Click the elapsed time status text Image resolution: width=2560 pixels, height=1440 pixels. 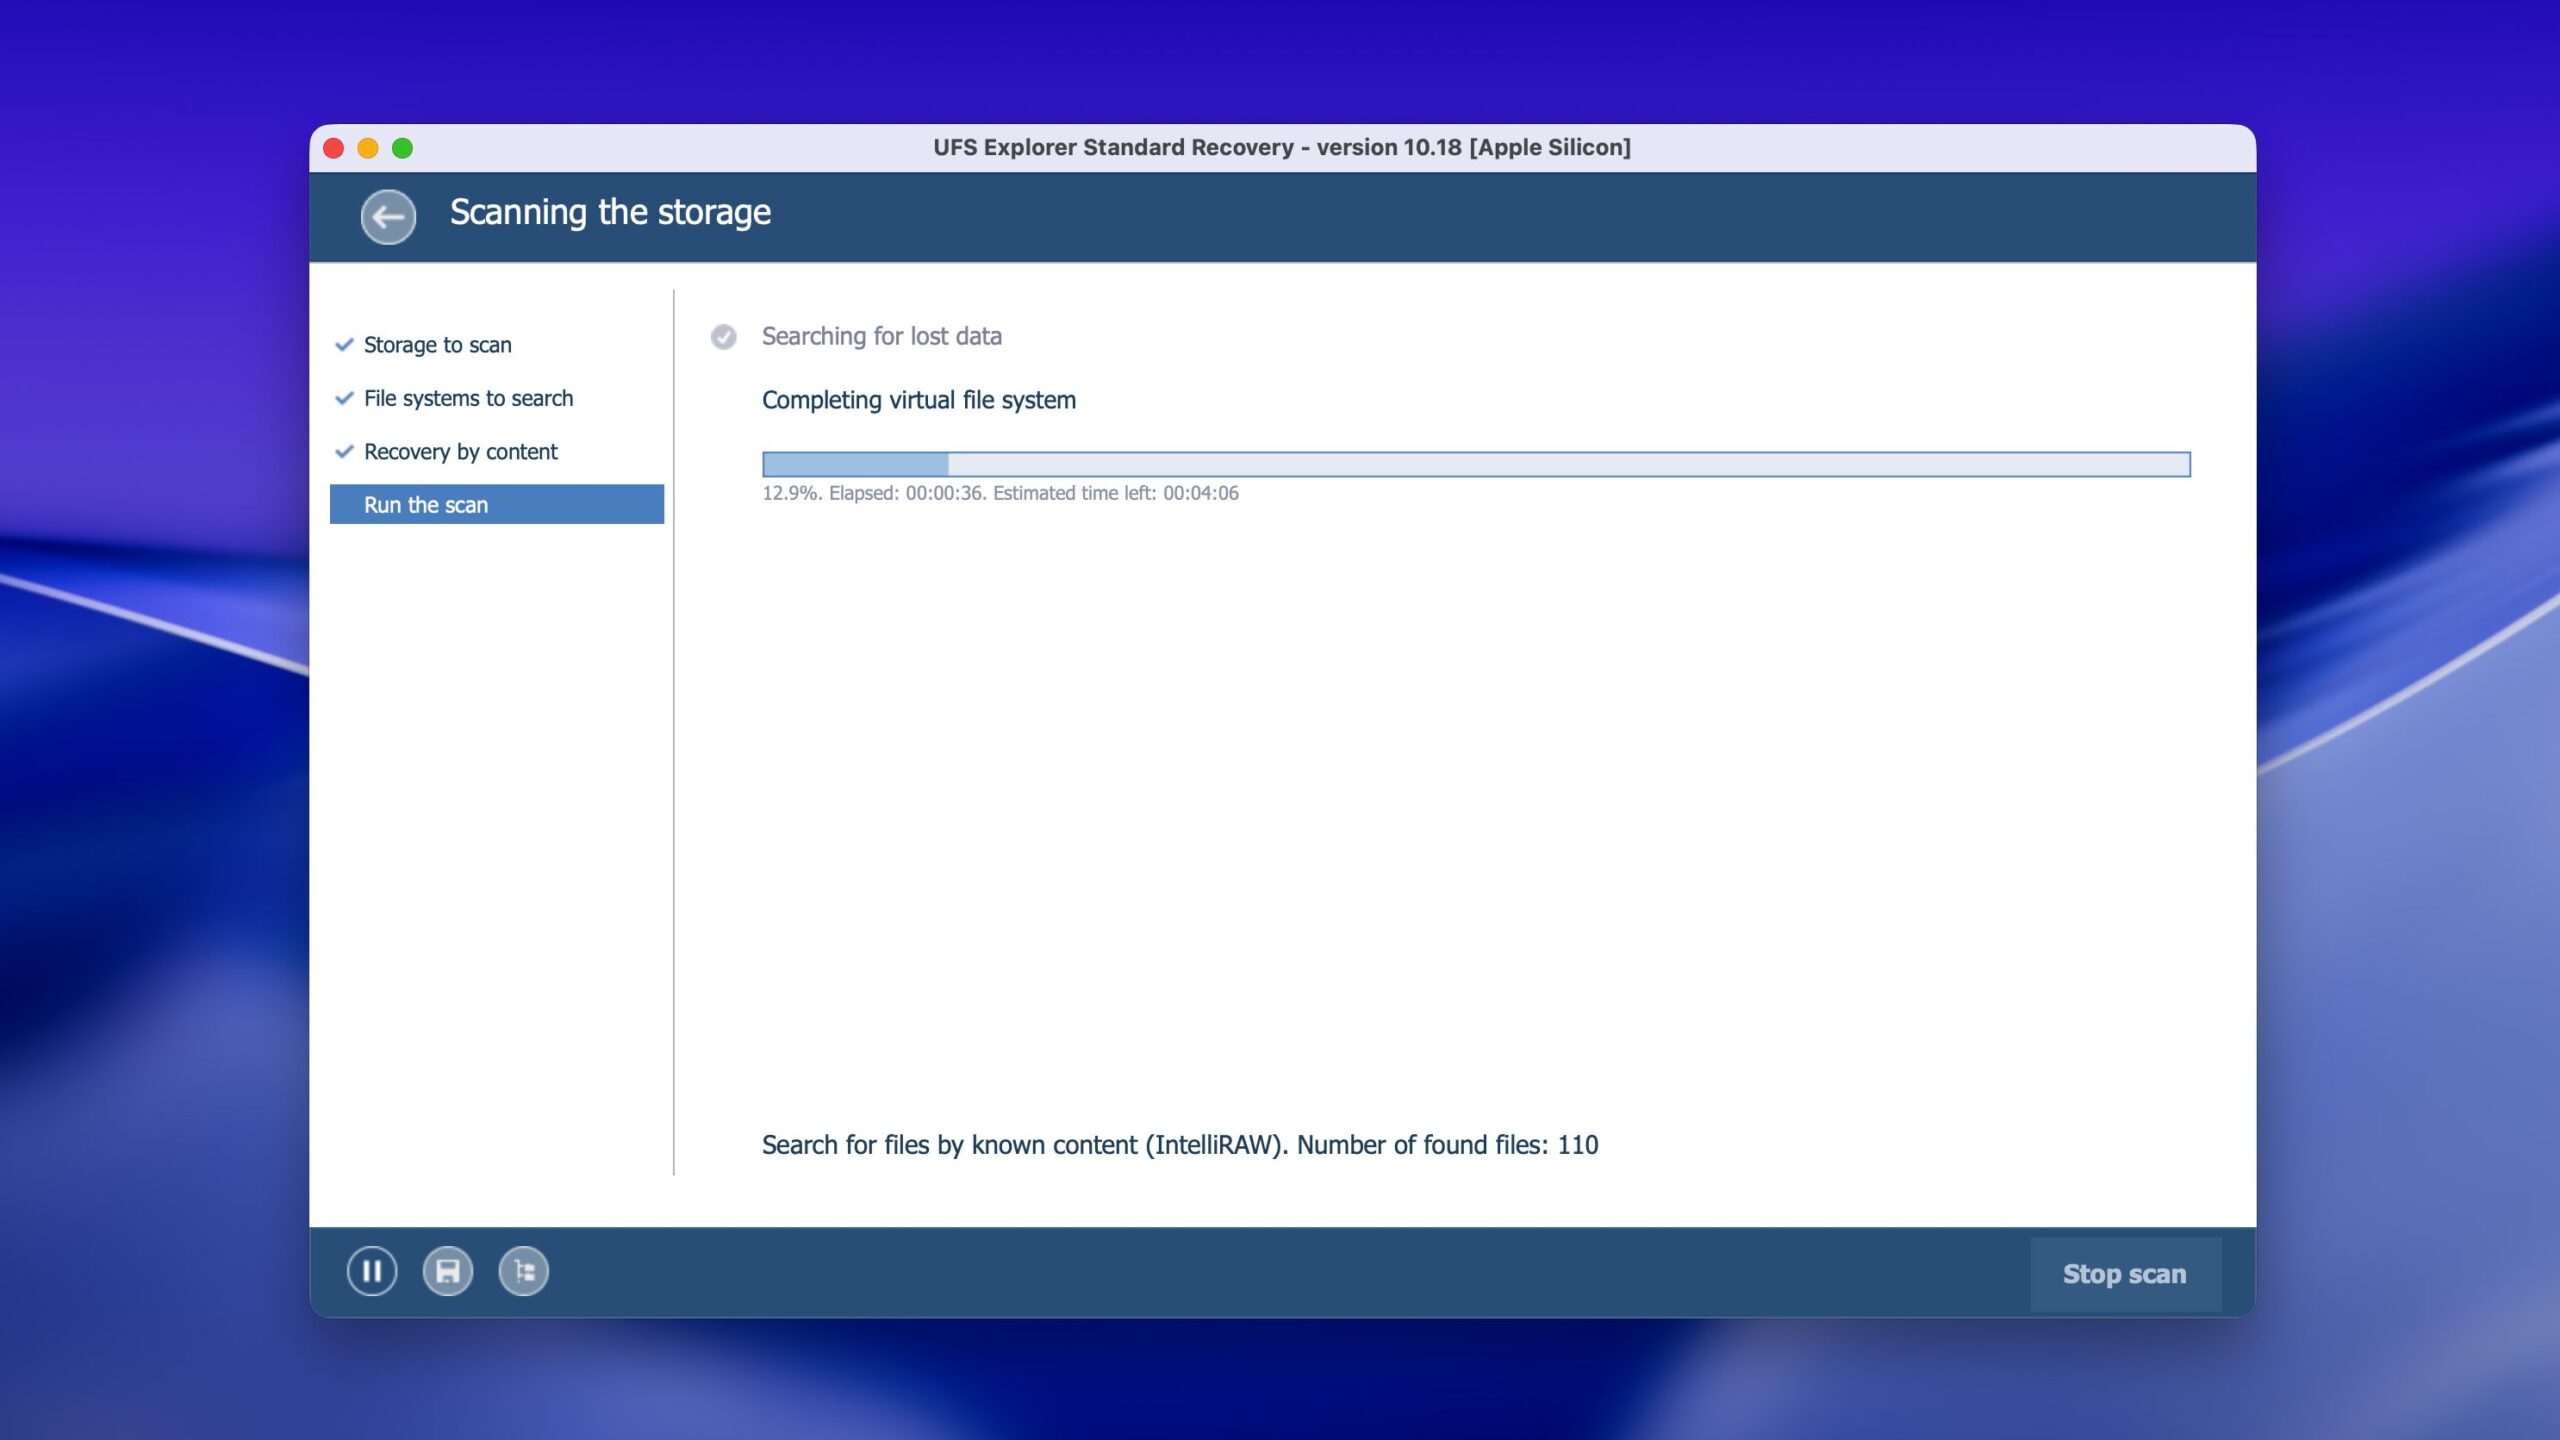[1000, 493]
